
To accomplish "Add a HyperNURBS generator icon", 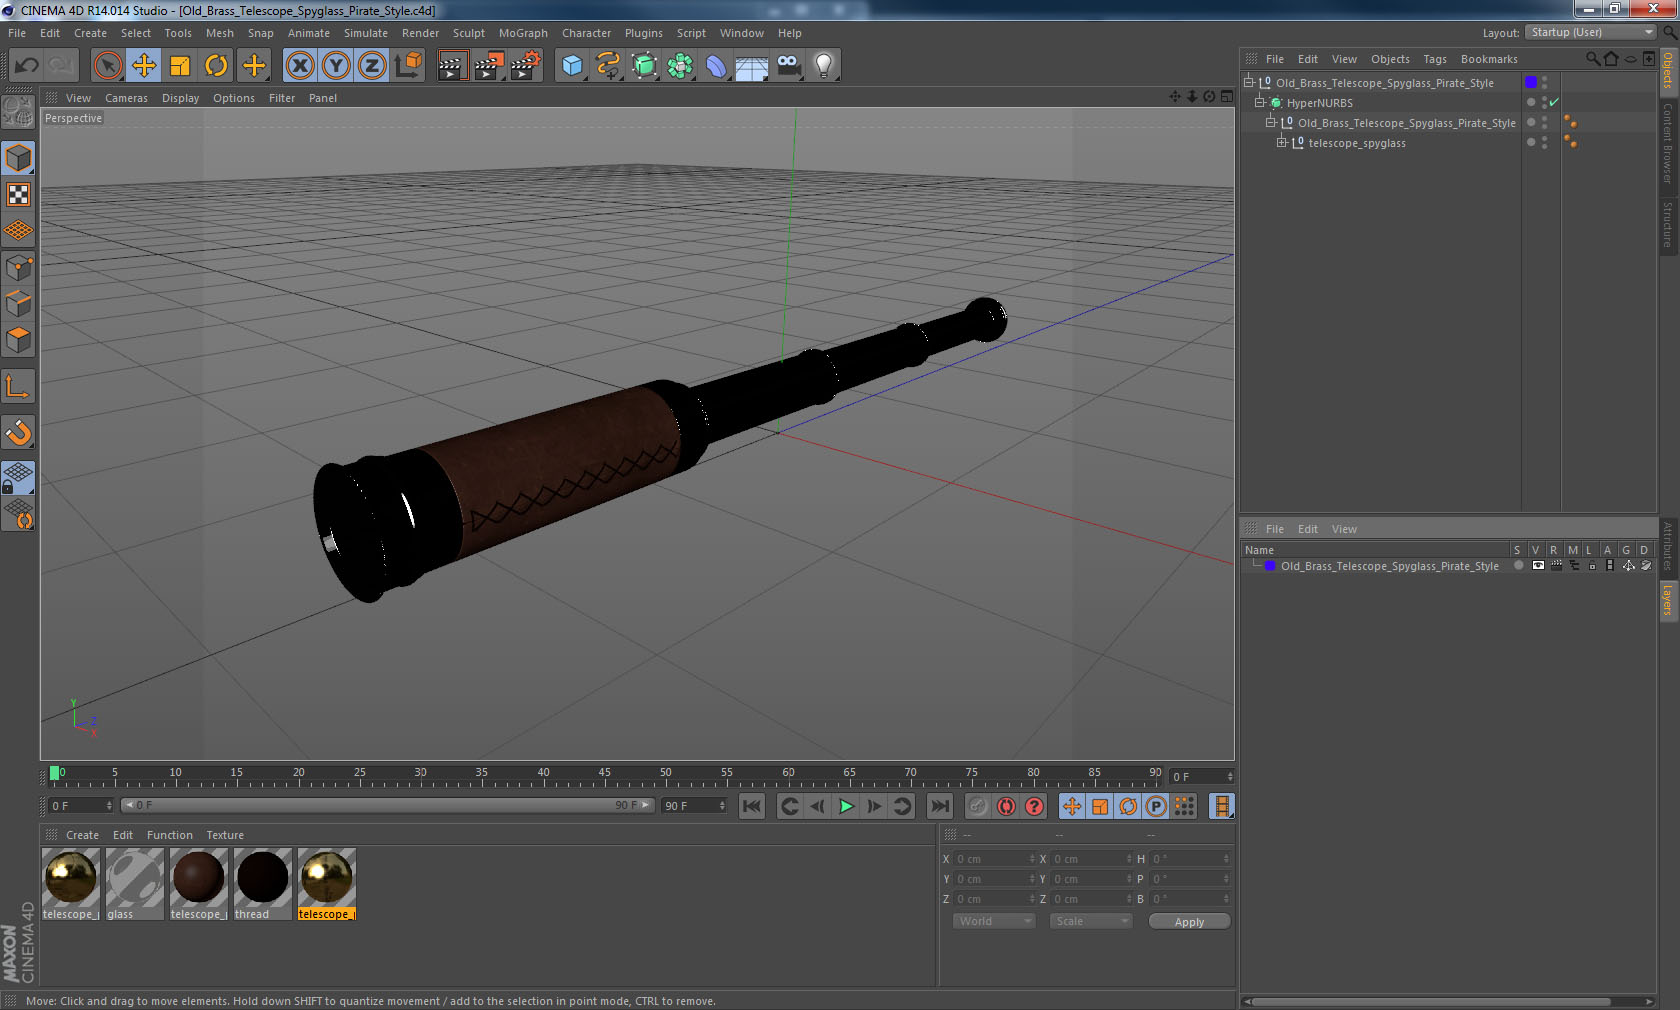I will 644,66.
